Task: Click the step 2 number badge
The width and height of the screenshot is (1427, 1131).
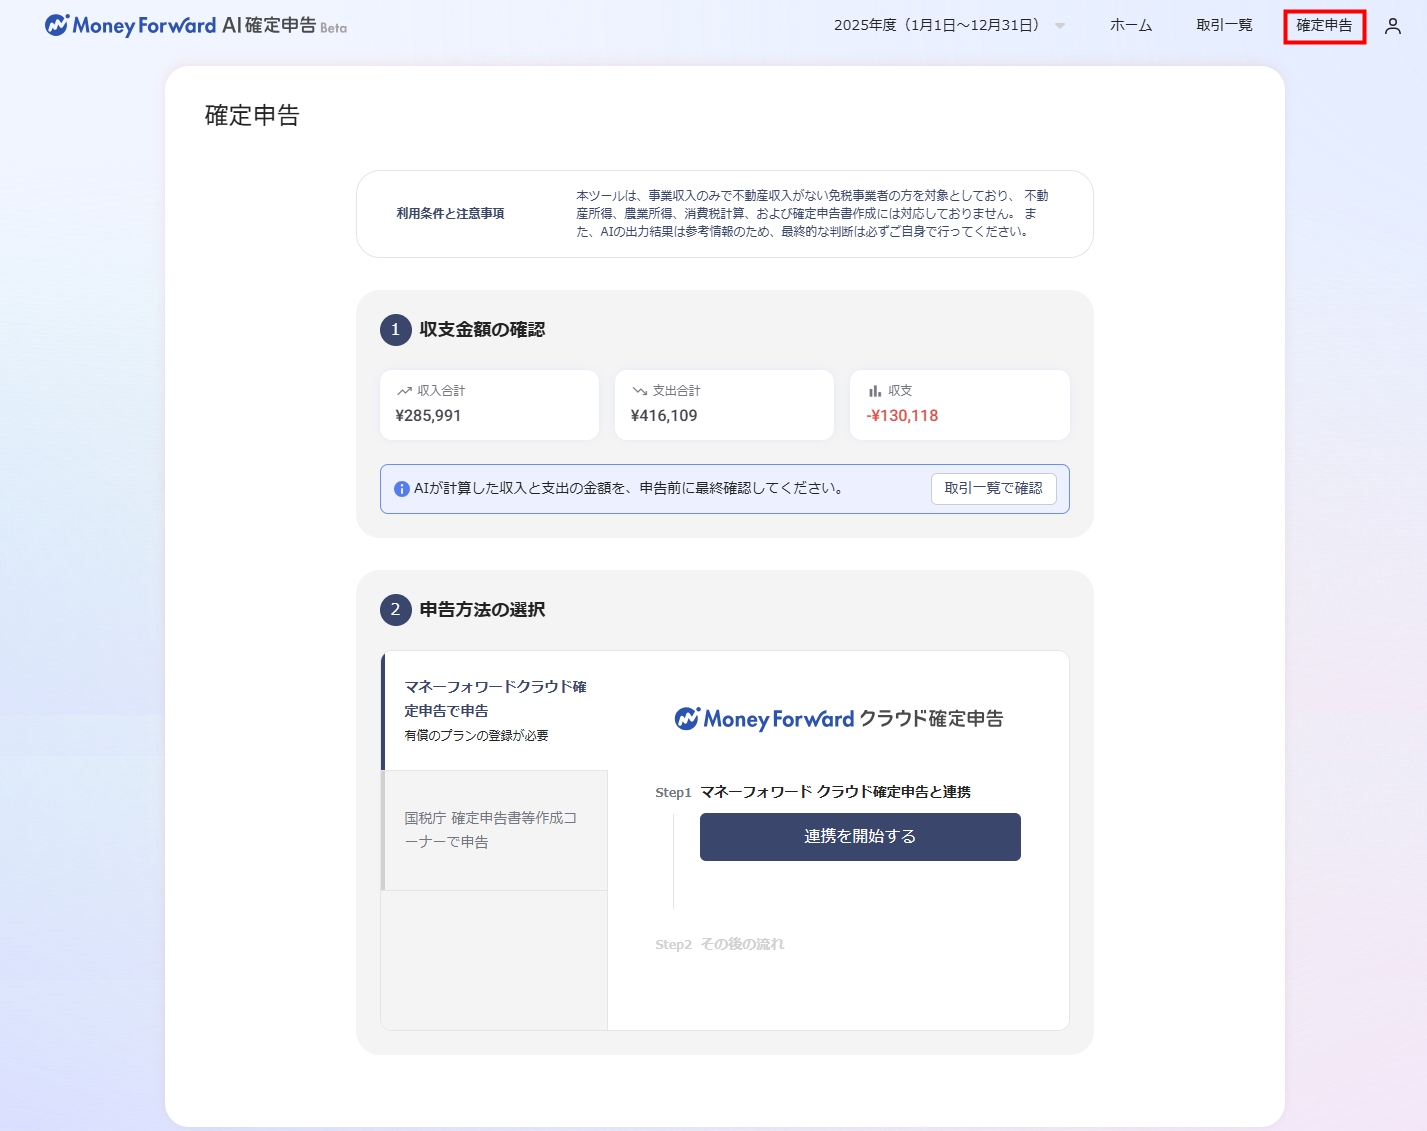Action: pyautogui.click(x=395, y=610)
